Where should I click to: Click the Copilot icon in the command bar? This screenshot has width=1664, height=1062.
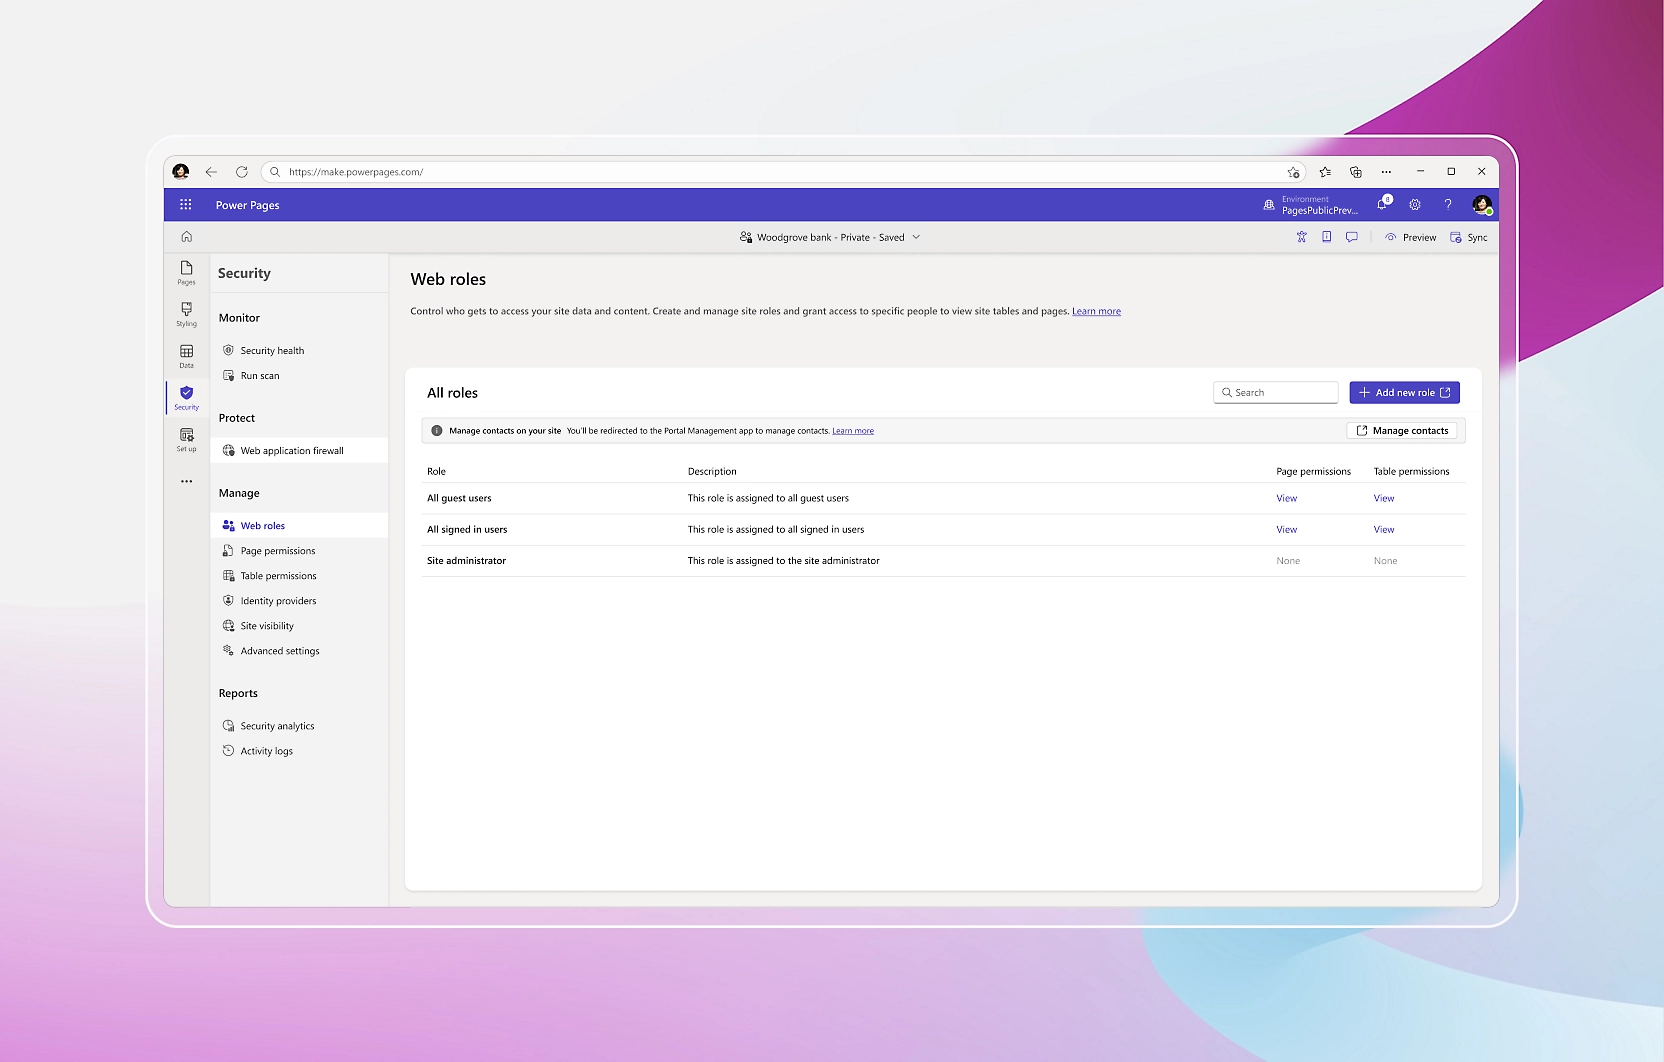[1302, 237]
